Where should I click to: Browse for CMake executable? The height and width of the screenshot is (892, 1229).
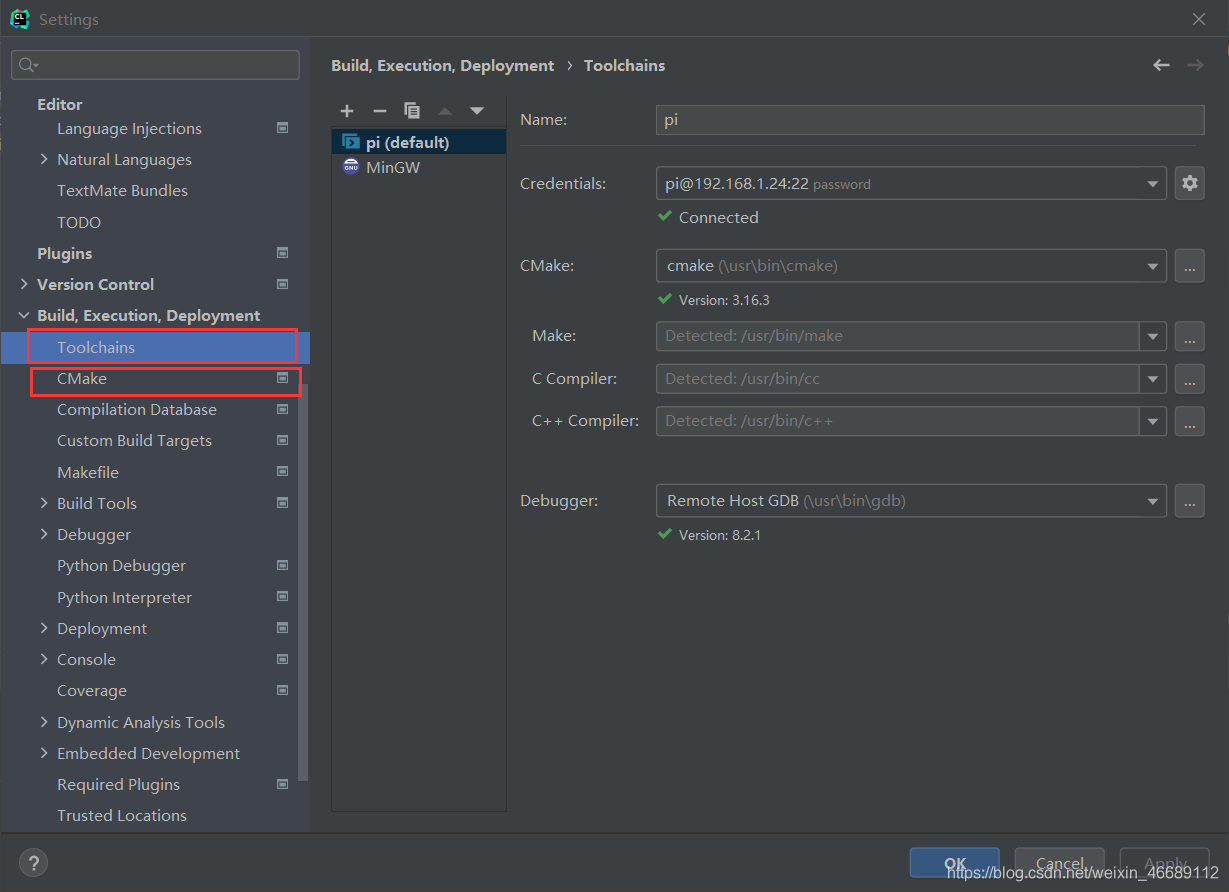coord(1189,266)
